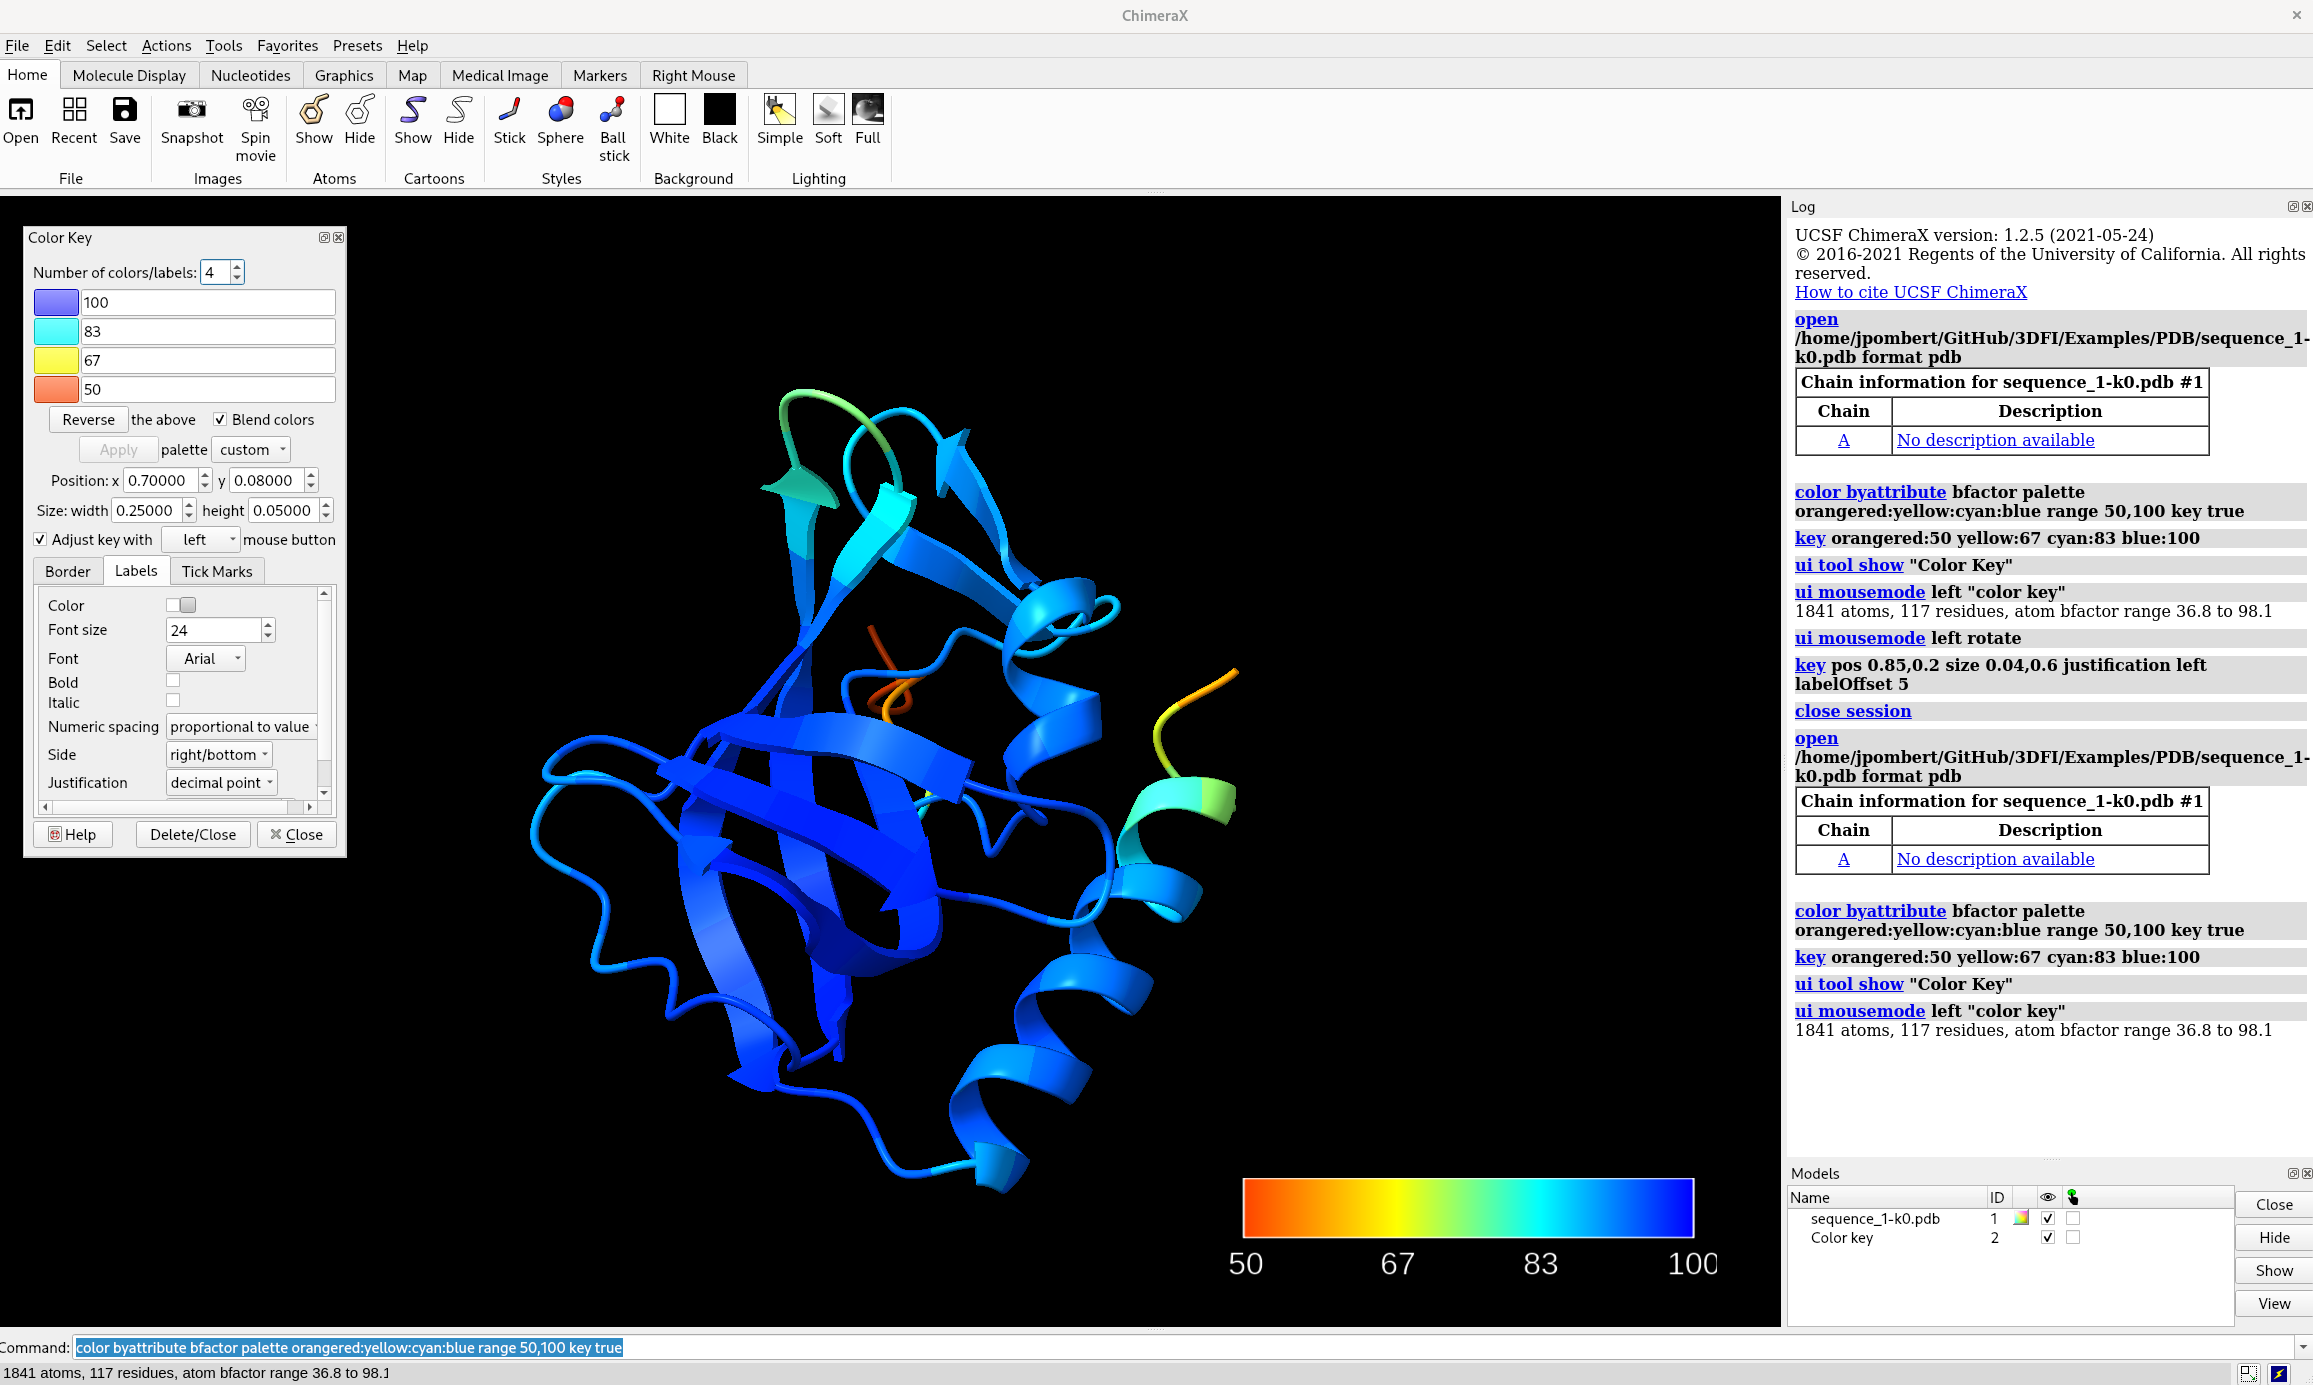The height and width of the screenshot is (1385, 2313).
Task: Click status bar selection-mode icon
Action: coord(2248,1373)
